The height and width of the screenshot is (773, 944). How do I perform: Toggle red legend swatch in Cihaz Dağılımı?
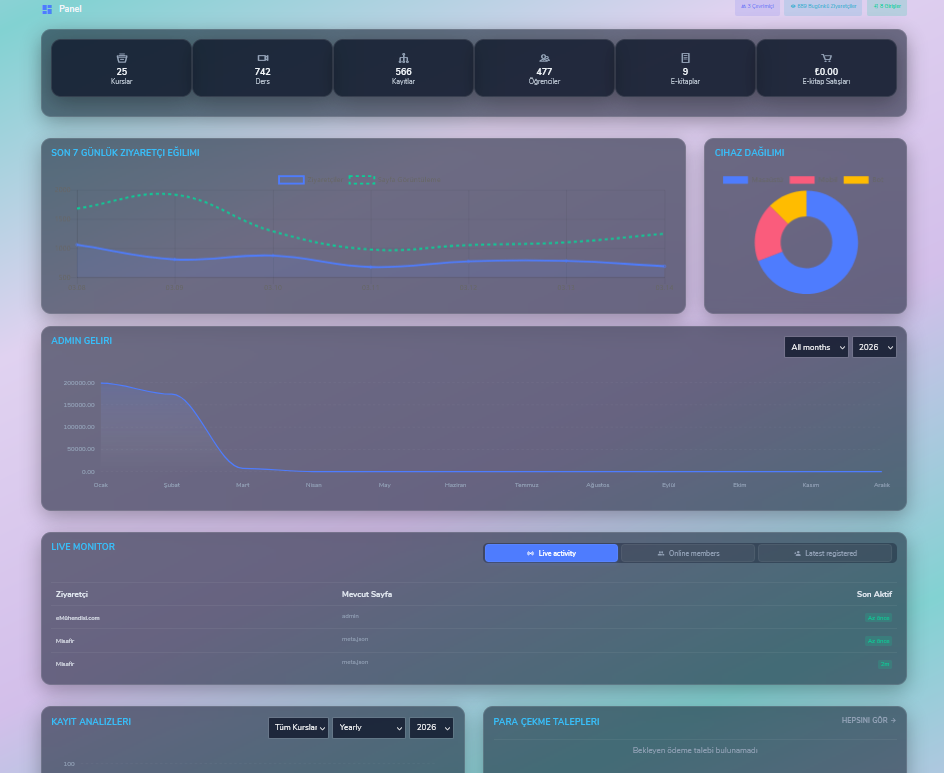coord(802,179)
